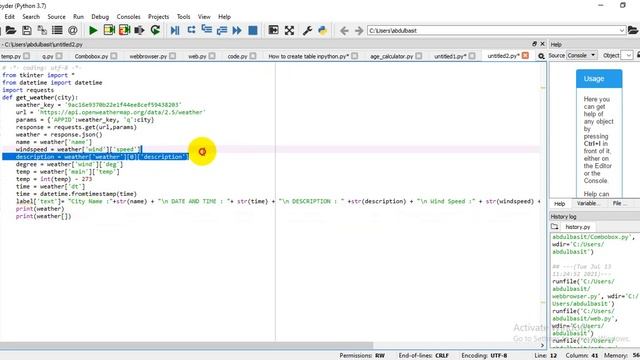Image resolution: width=640 pixels, height=360 pixels.
Task: Close the untitled2.py tab
Action: 525,56
